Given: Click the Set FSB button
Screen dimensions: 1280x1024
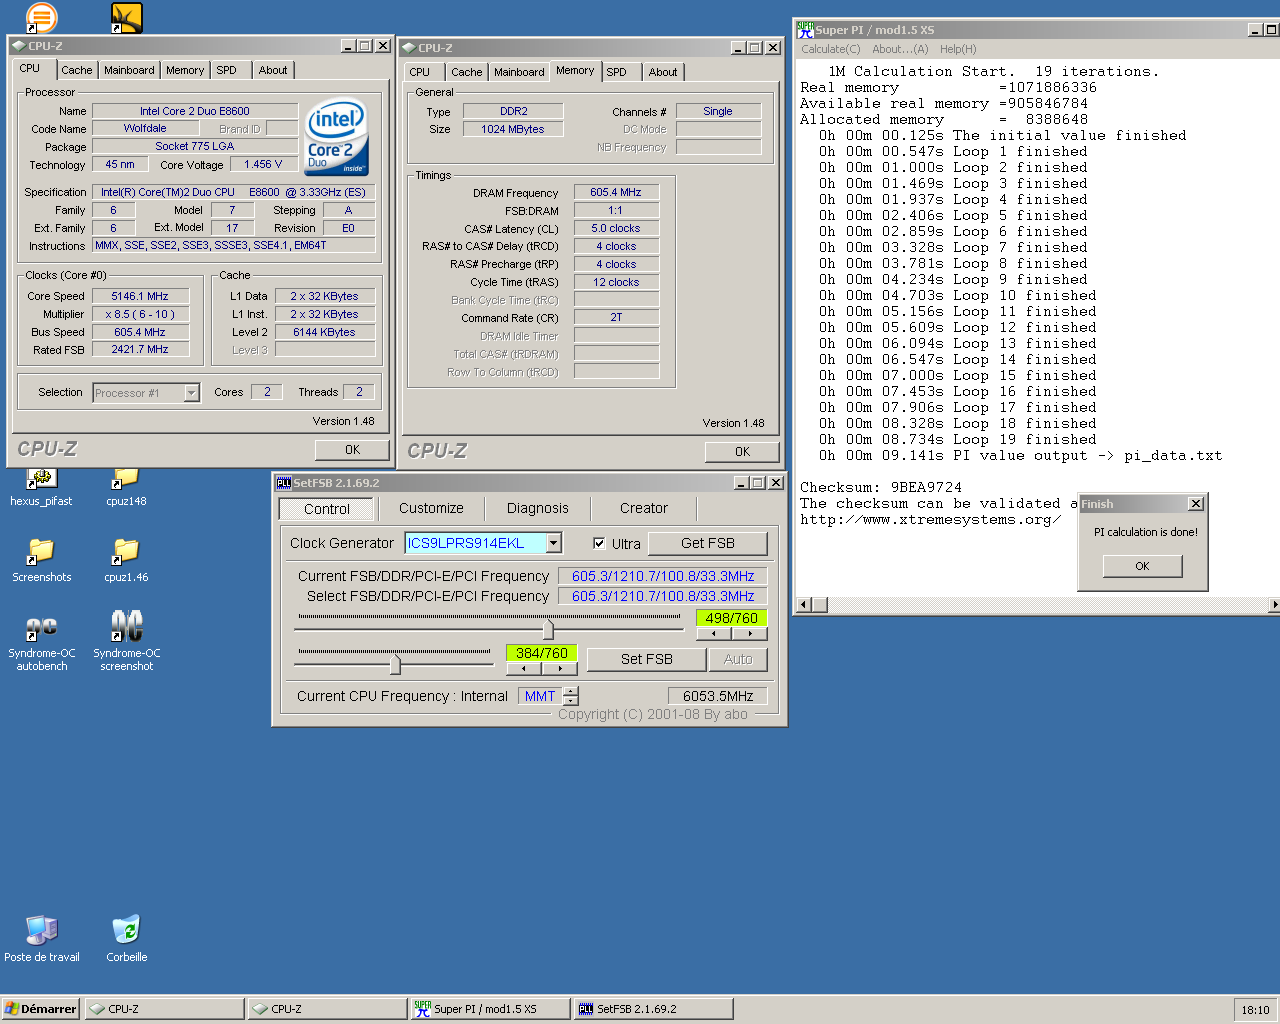Looking at the screenshot, I should pos(647,659).
